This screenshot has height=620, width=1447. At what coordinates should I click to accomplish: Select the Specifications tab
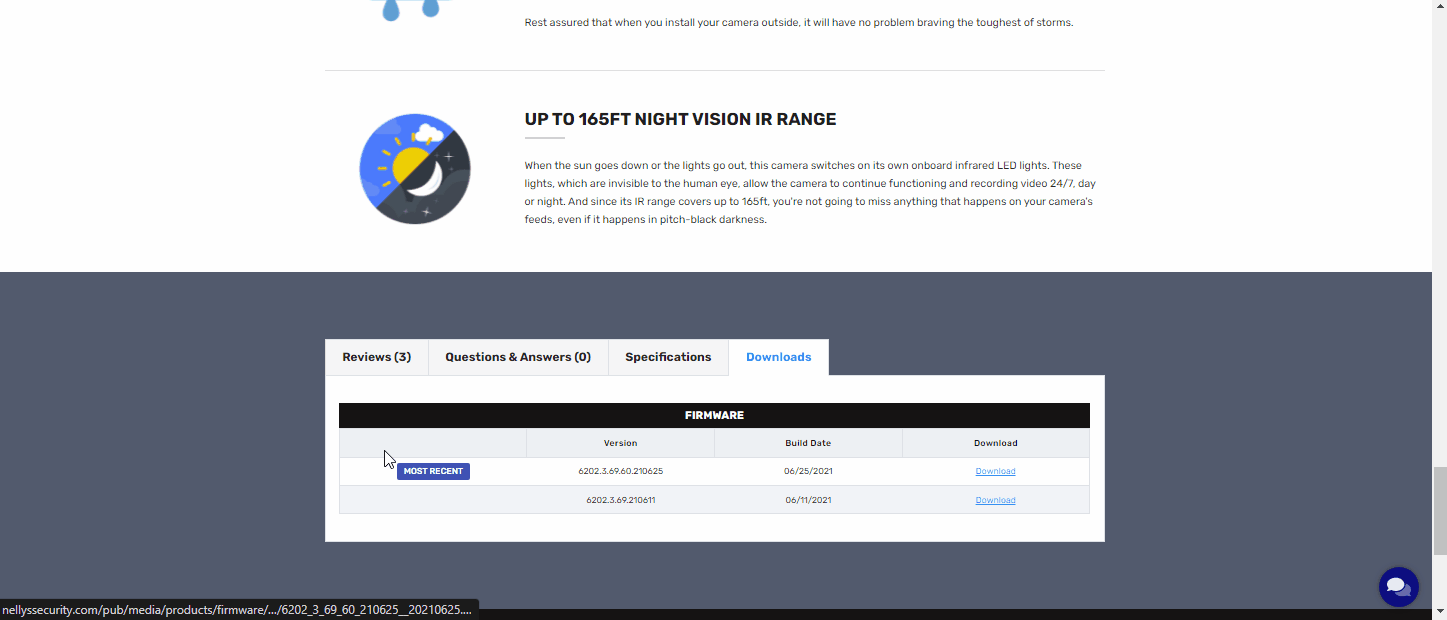[x=668, y=357]
